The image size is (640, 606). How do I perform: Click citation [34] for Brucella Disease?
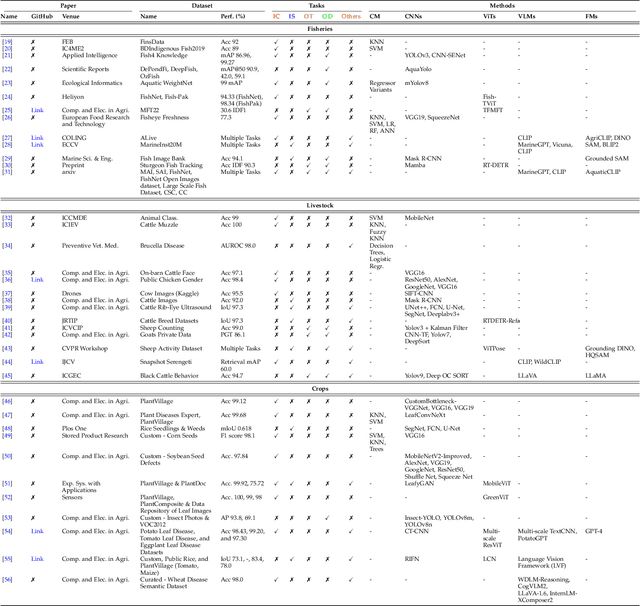point(7,246)
